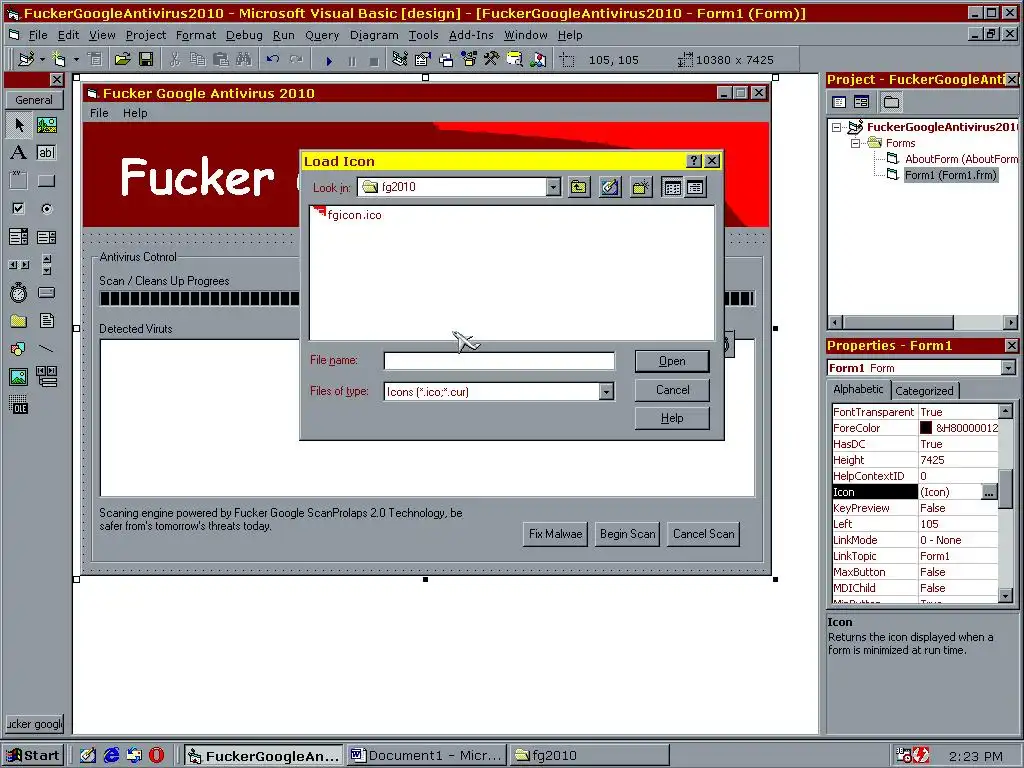Click the scan progress bar on the form

point(427,299)
